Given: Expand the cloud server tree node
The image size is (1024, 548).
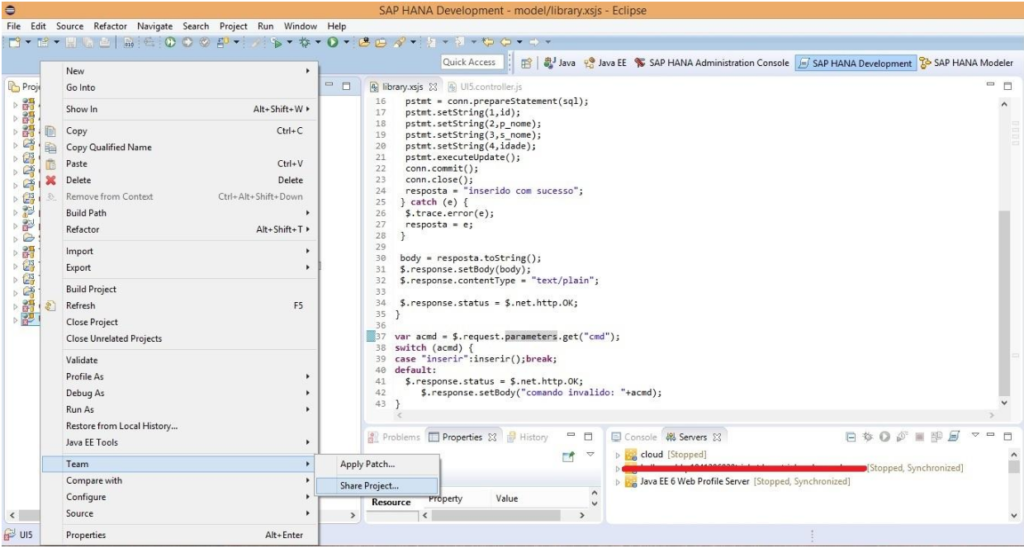Looking at the screenshot, I should 618,454.
